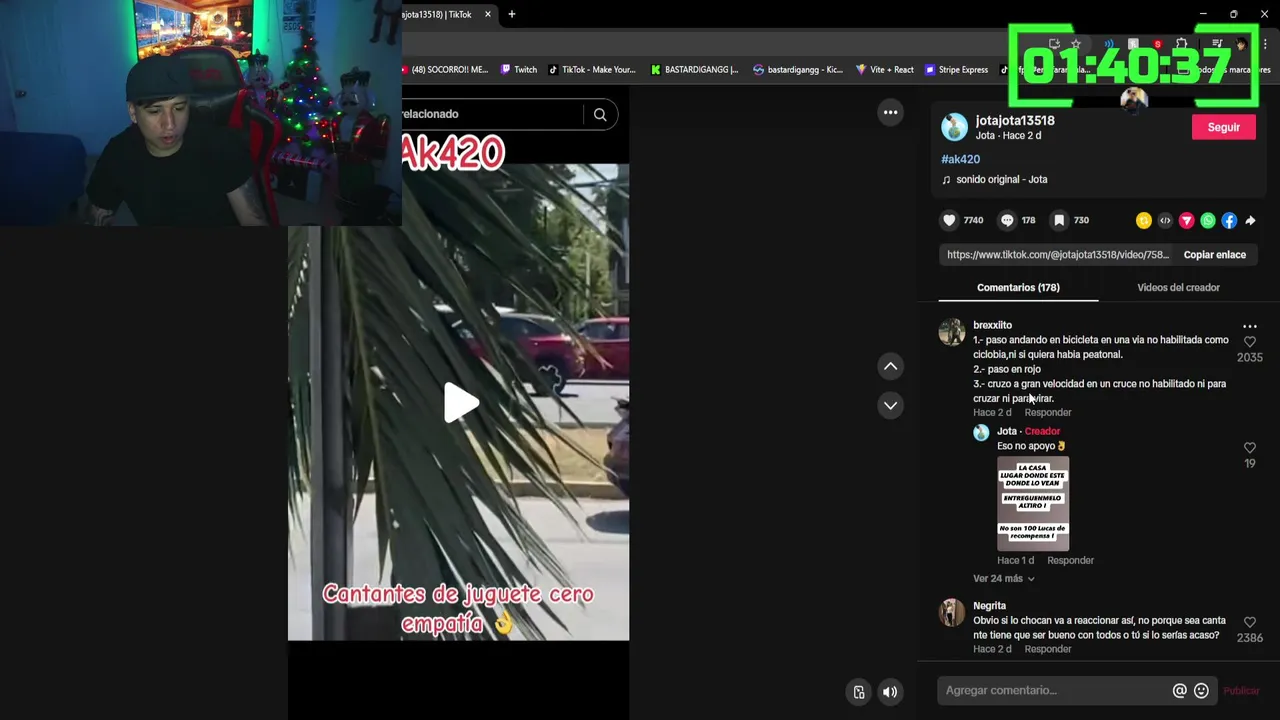
Task: Open the #ak420 hashtag link
Action: 960,159
